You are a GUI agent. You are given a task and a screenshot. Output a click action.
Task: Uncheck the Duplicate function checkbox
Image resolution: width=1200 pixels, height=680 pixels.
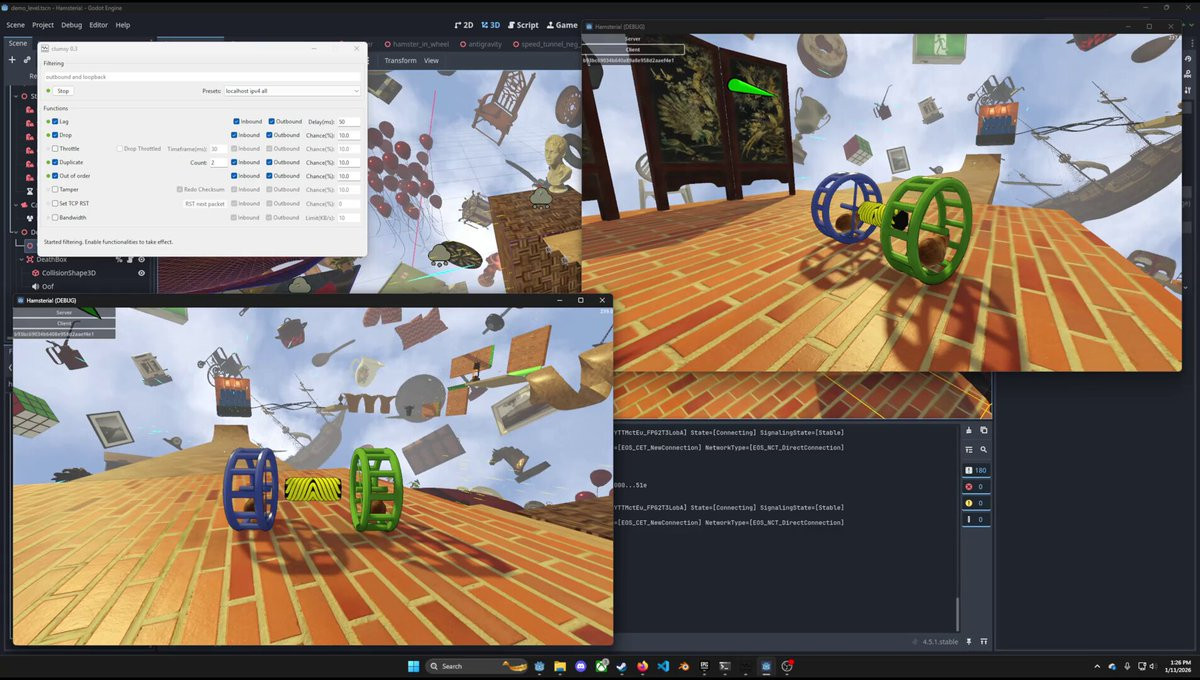pos(55,162)
